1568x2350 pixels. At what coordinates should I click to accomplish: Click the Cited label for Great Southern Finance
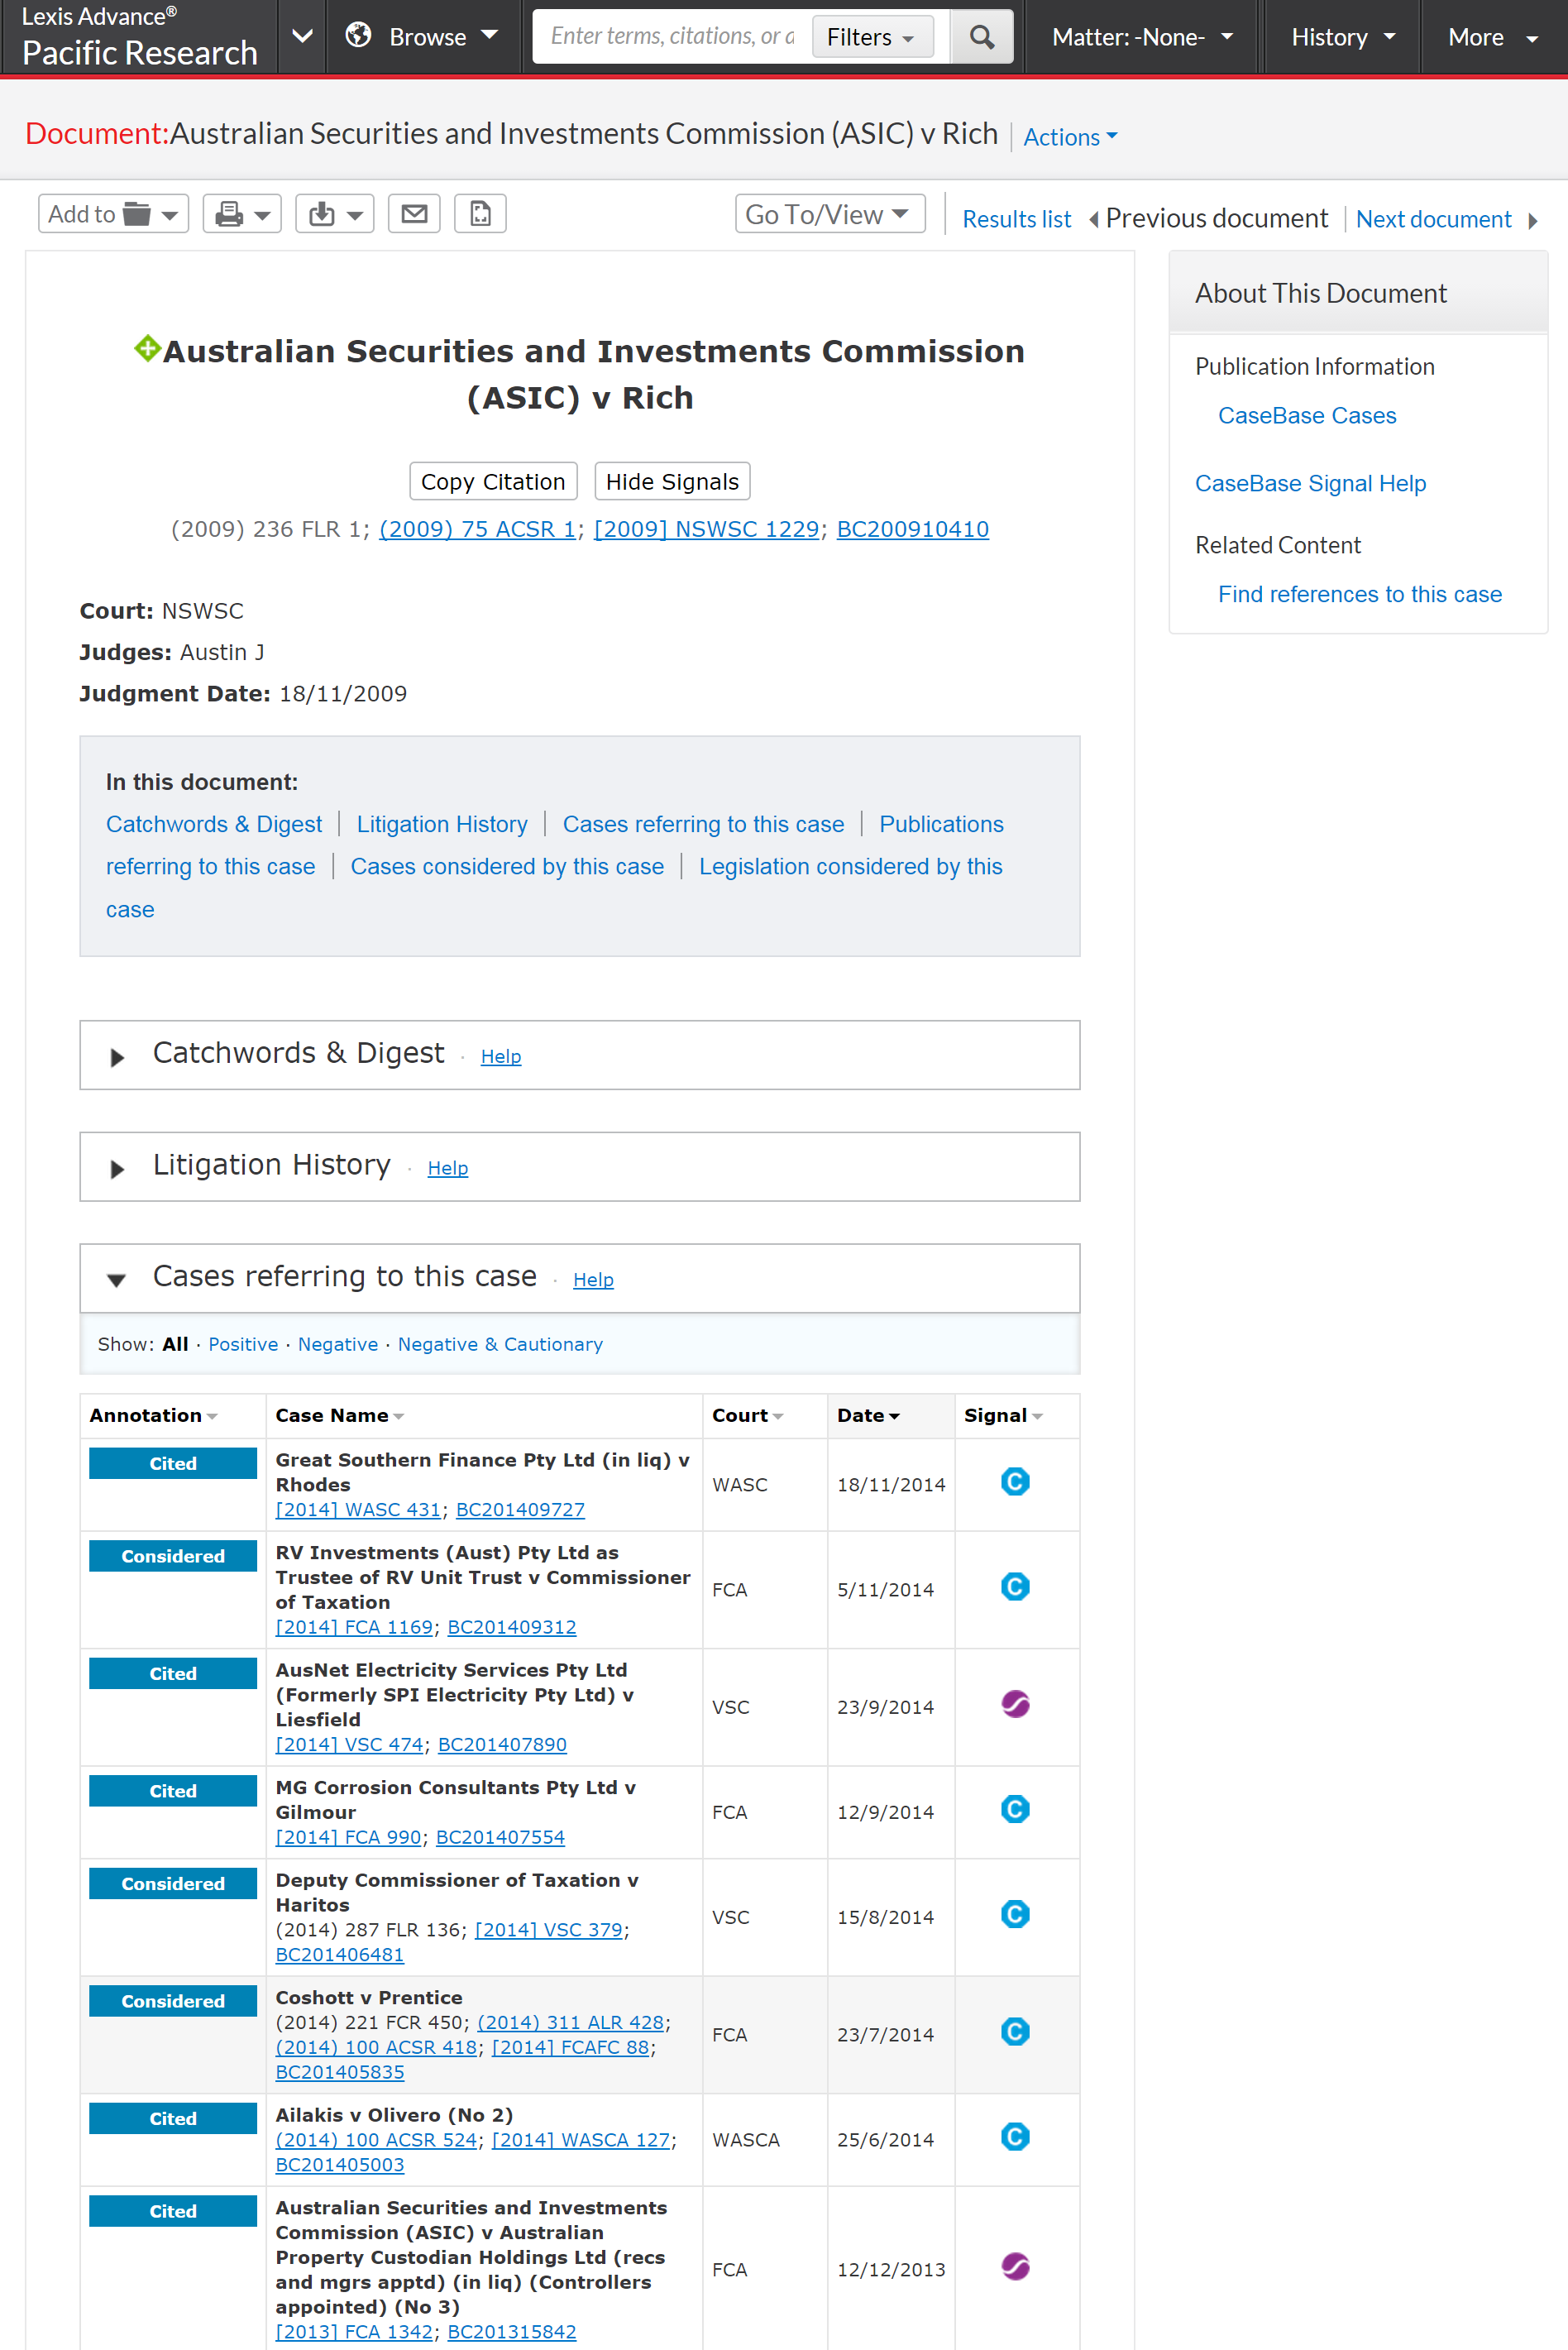(x=172, y=1463)
